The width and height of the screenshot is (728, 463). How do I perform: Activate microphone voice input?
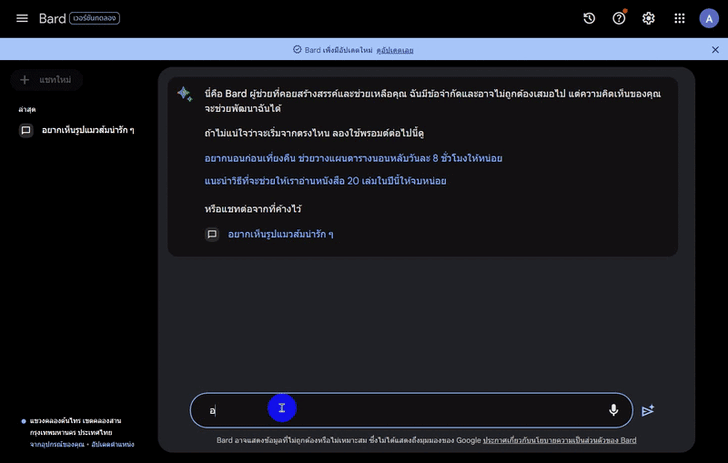(x=613, y=410)
